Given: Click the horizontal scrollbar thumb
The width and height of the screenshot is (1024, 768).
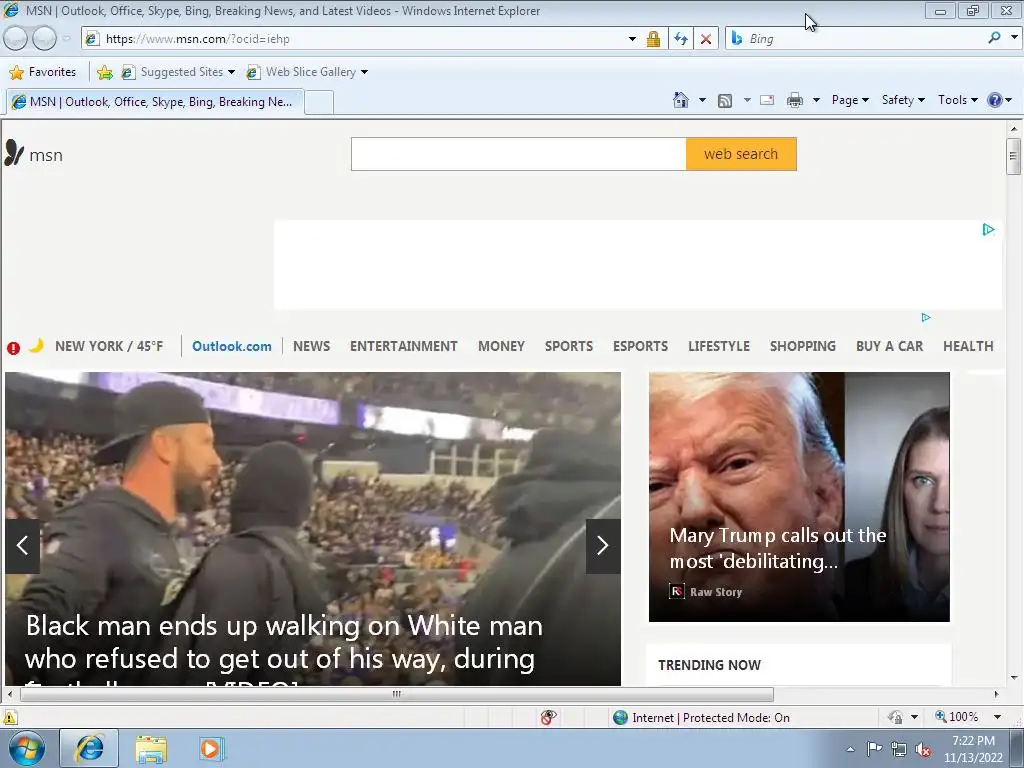Looking at the screenshot, I should pyautogui.click(x=397, y=694).
